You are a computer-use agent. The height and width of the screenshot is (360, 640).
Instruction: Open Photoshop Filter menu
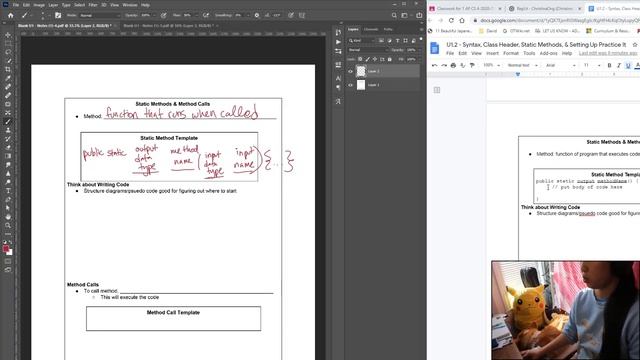coord(93,5)
